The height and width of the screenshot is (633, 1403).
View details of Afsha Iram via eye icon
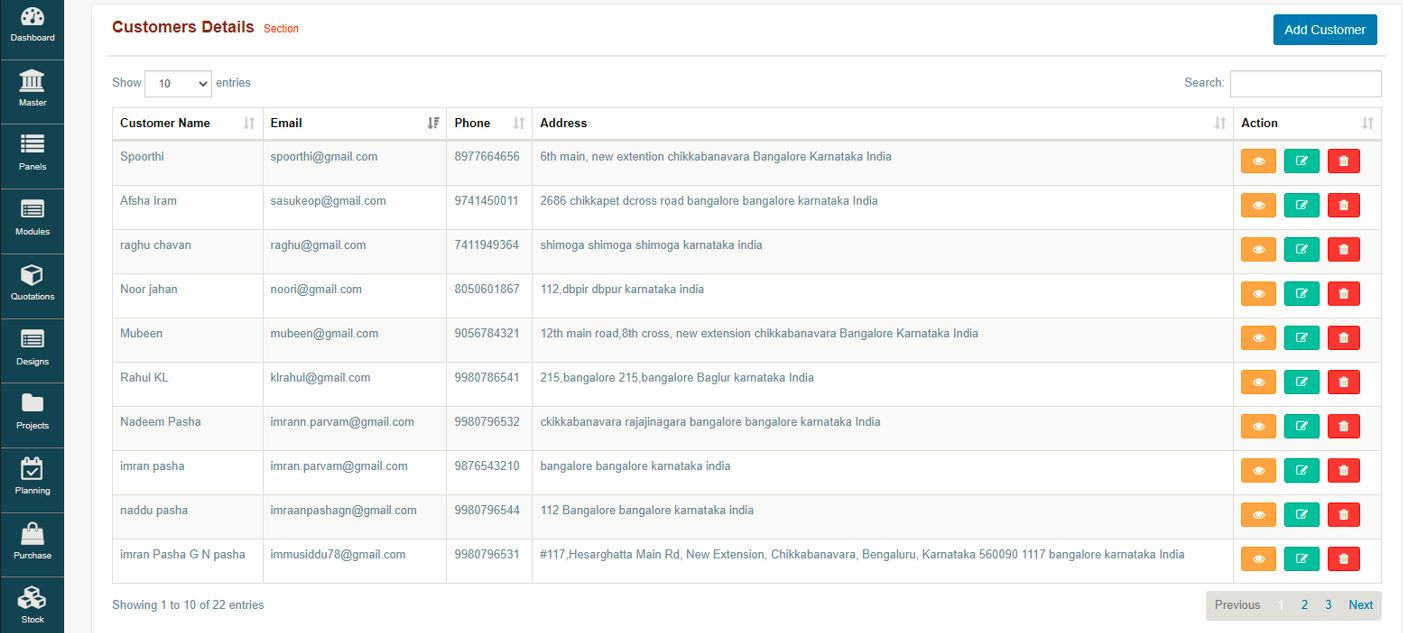coord(1258,205)
